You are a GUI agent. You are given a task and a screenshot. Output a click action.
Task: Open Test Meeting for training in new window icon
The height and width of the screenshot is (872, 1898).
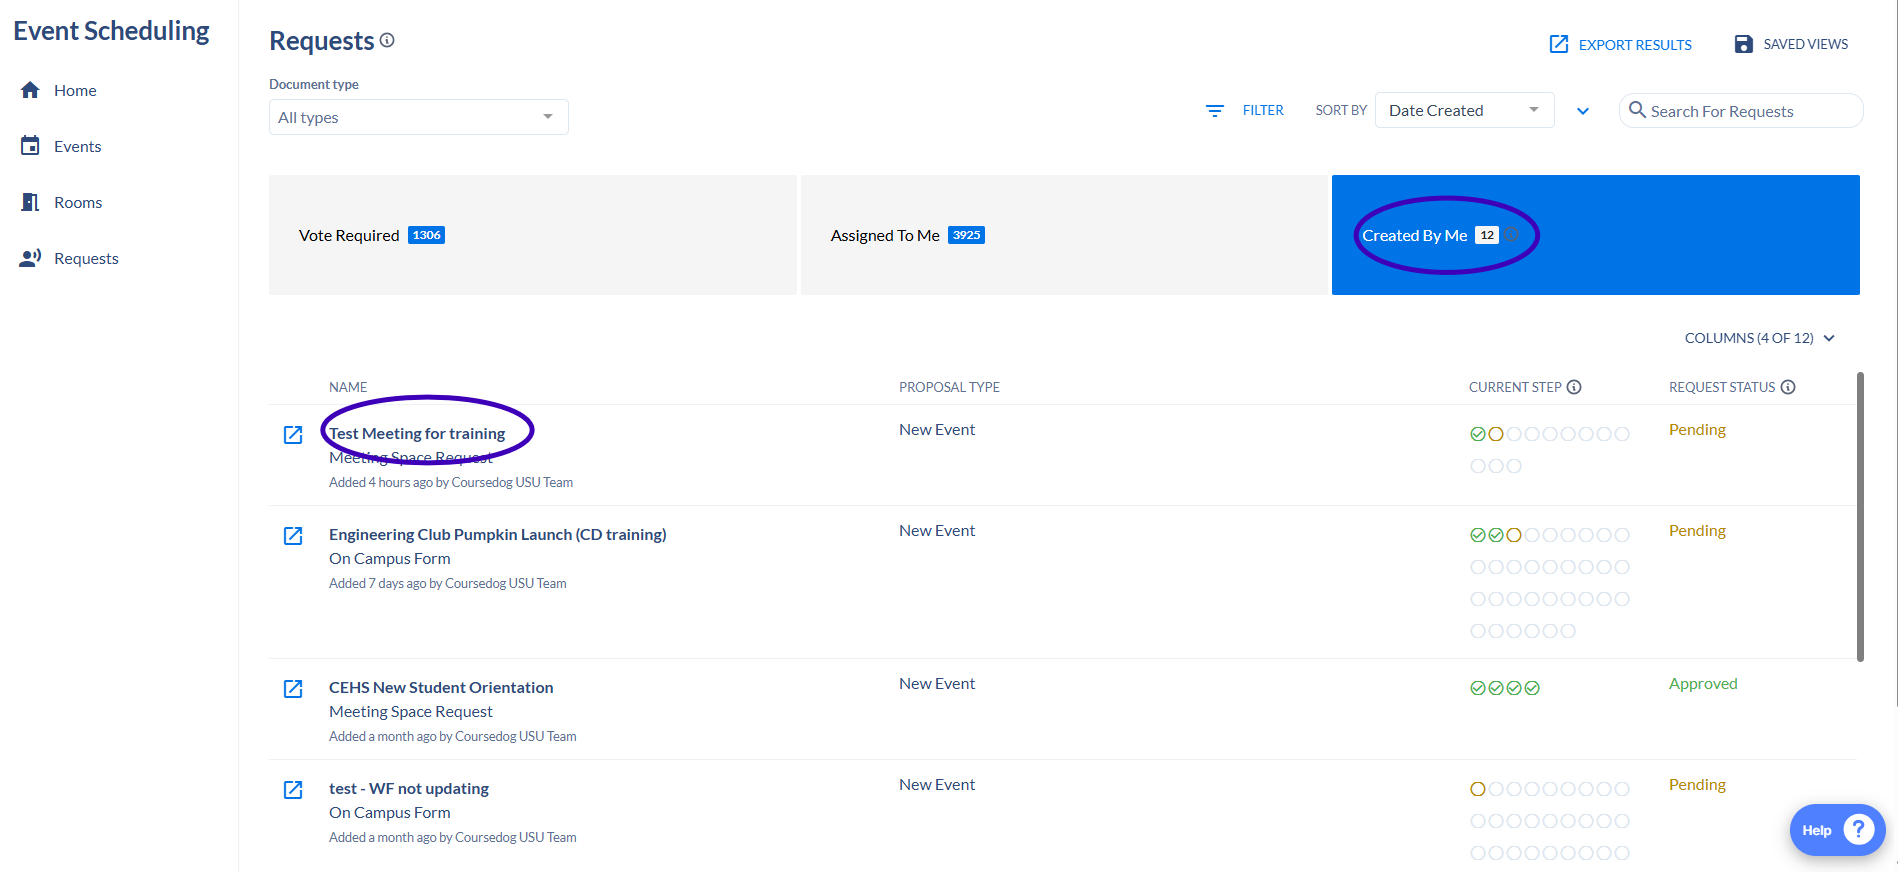click(x=293, y=434)
